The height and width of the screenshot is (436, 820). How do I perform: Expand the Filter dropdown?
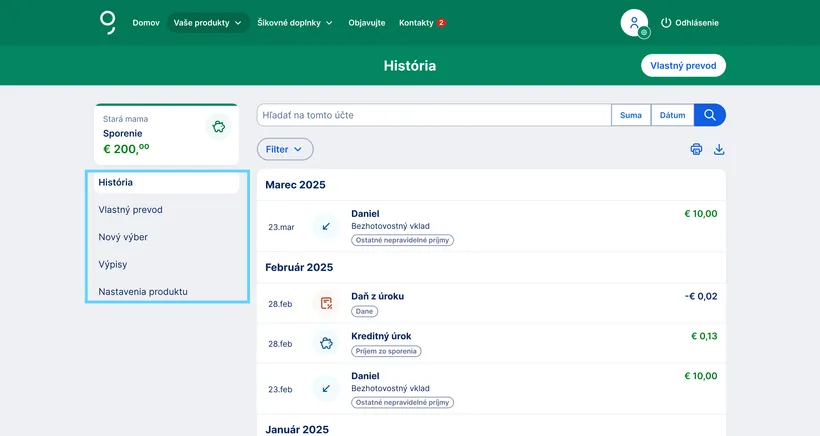coord(285,149)
